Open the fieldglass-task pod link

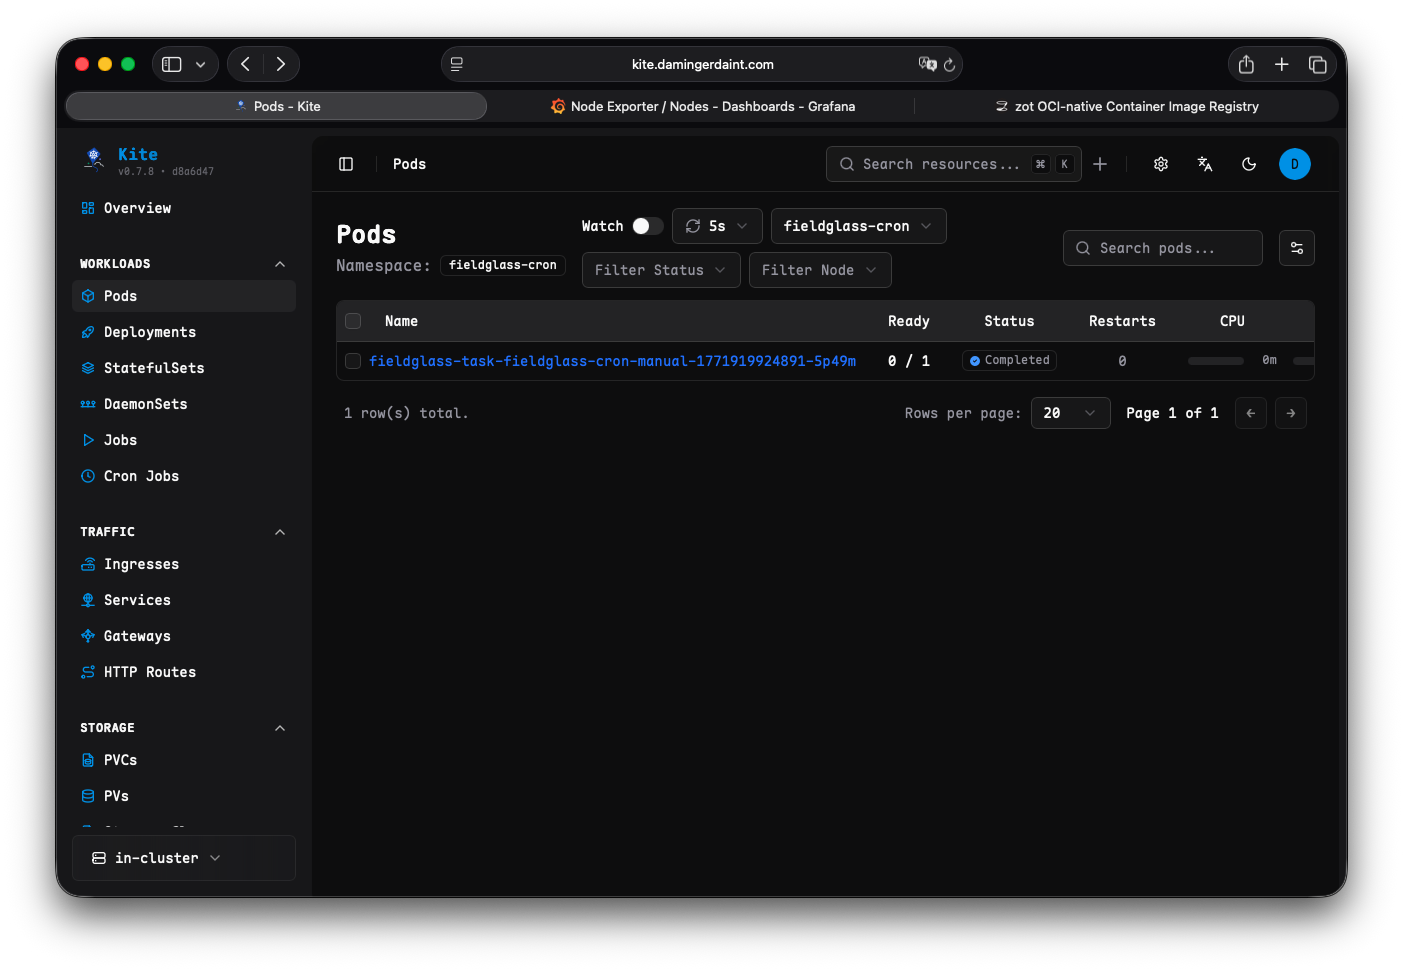point(612,361)
